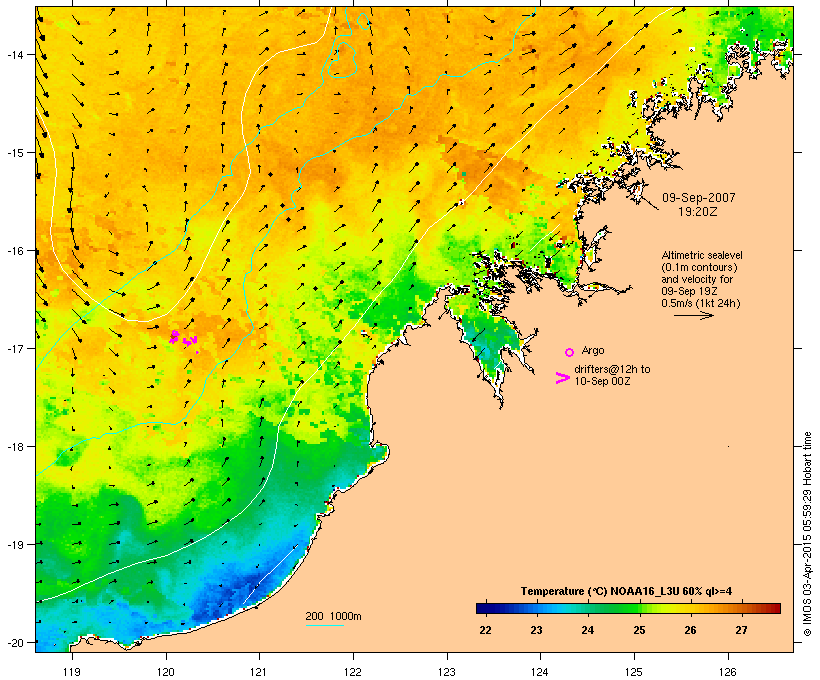Click the 'and velocity for' caption line
This screenshot has width=820, height=680.
[697, 279]
